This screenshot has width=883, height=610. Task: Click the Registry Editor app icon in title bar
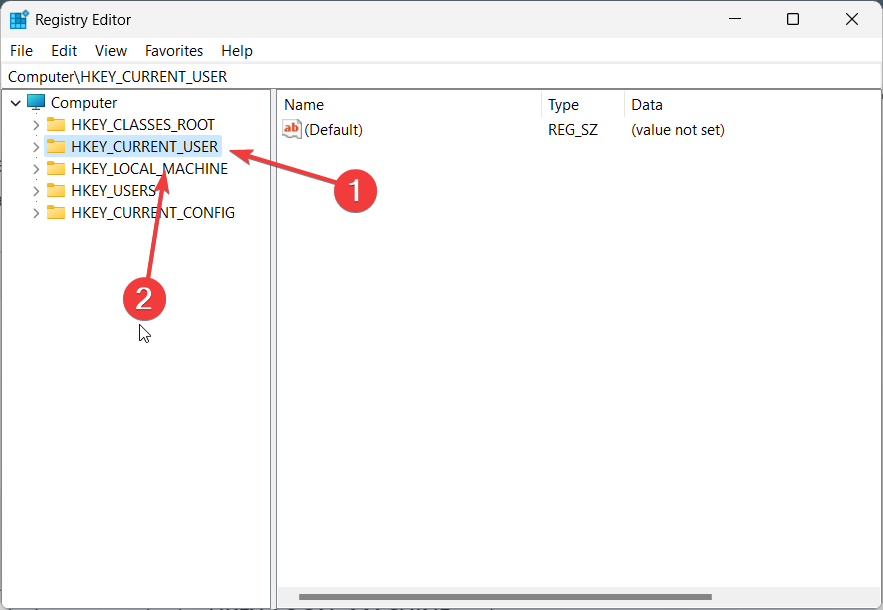click(x=19, y=20)
